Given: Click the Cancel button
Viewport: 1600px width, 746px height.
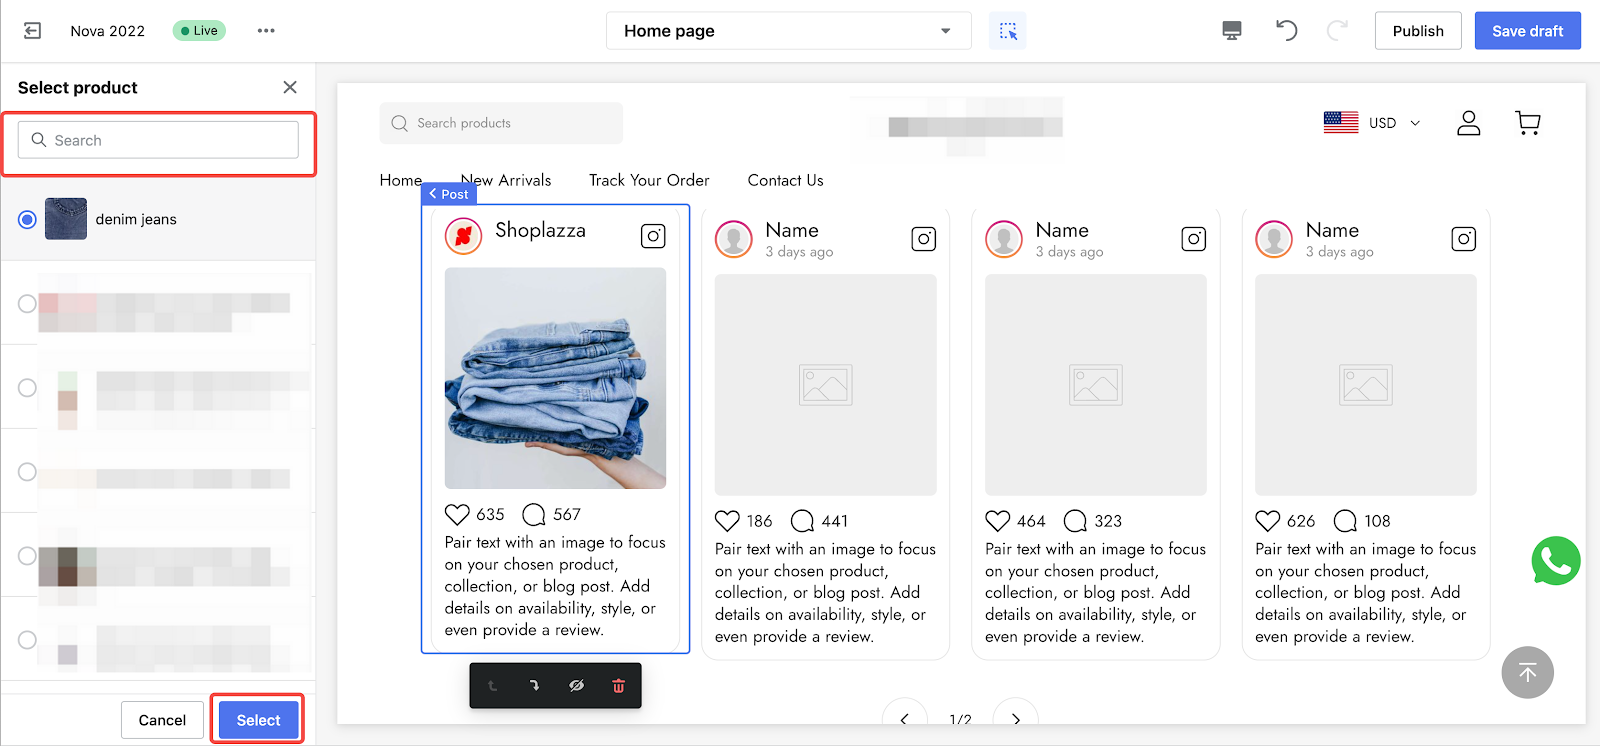Looking at the screenshot, I should [162, 720].
